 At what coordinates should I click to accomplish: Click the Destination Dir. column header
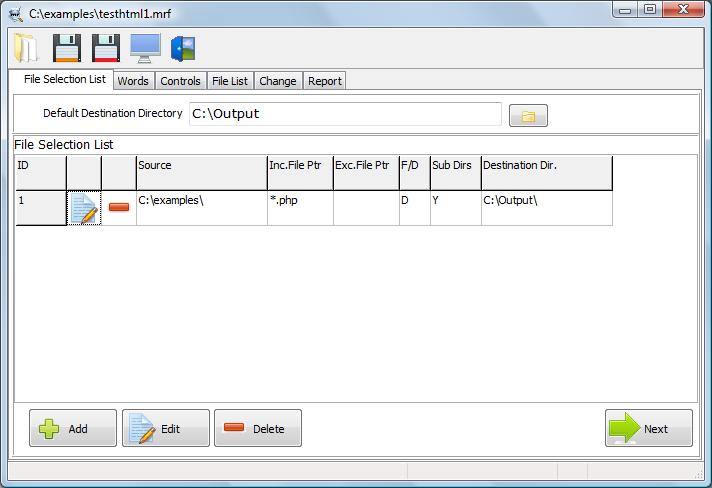(546, 172)
